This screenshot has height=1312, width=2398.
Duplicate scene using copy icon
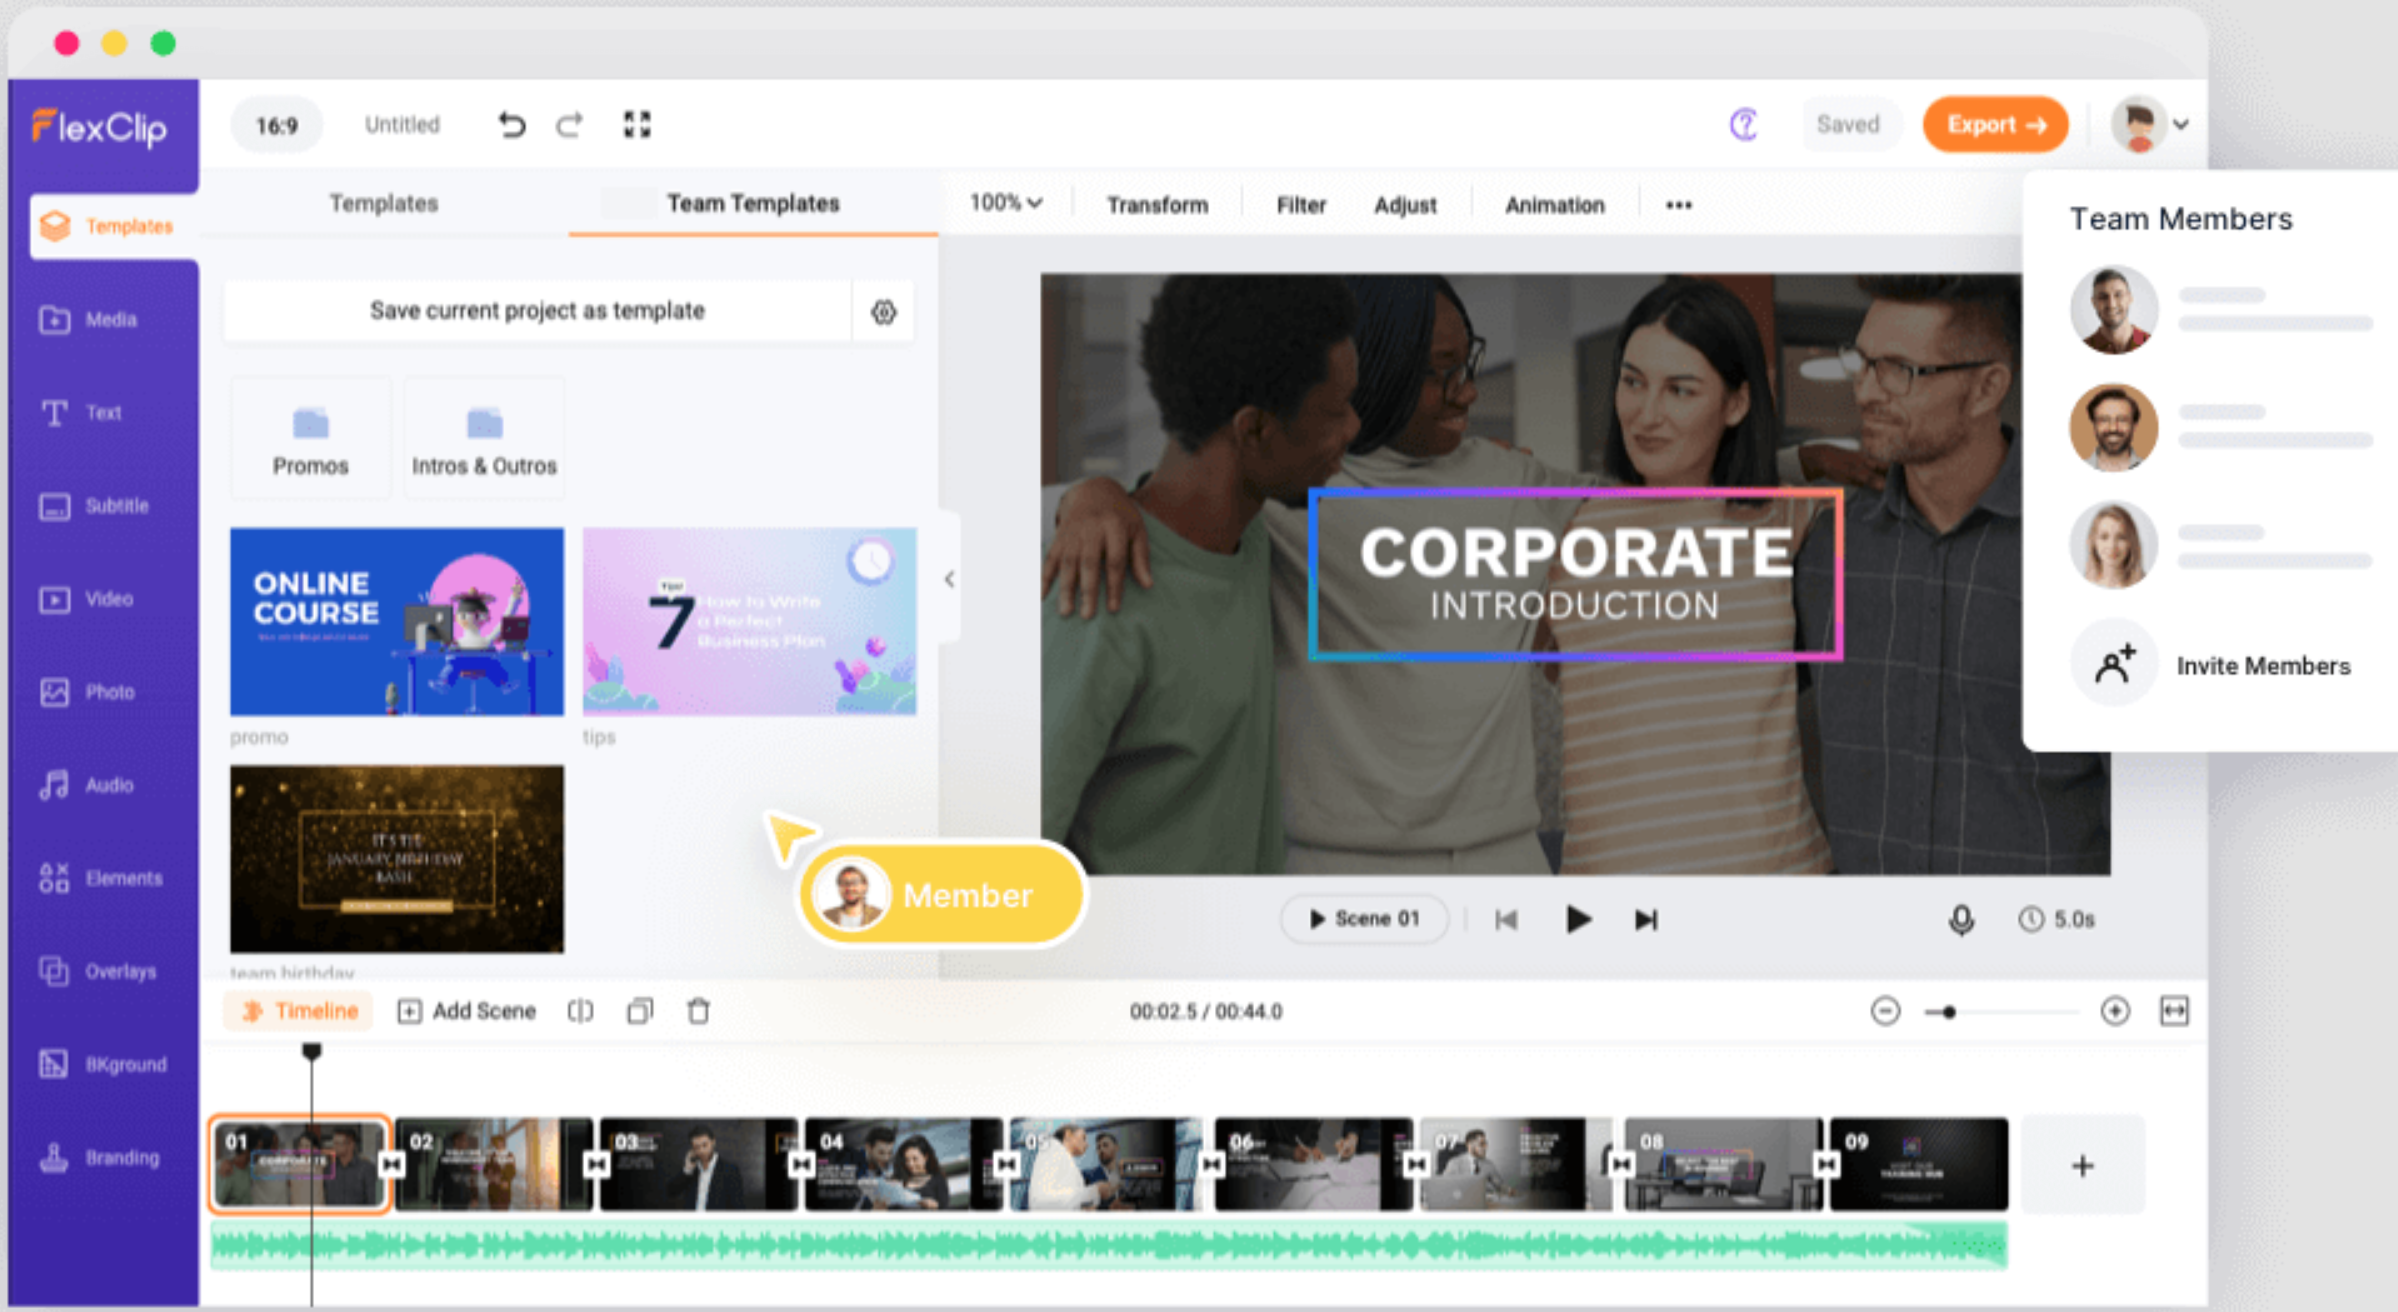(640, 1011)
